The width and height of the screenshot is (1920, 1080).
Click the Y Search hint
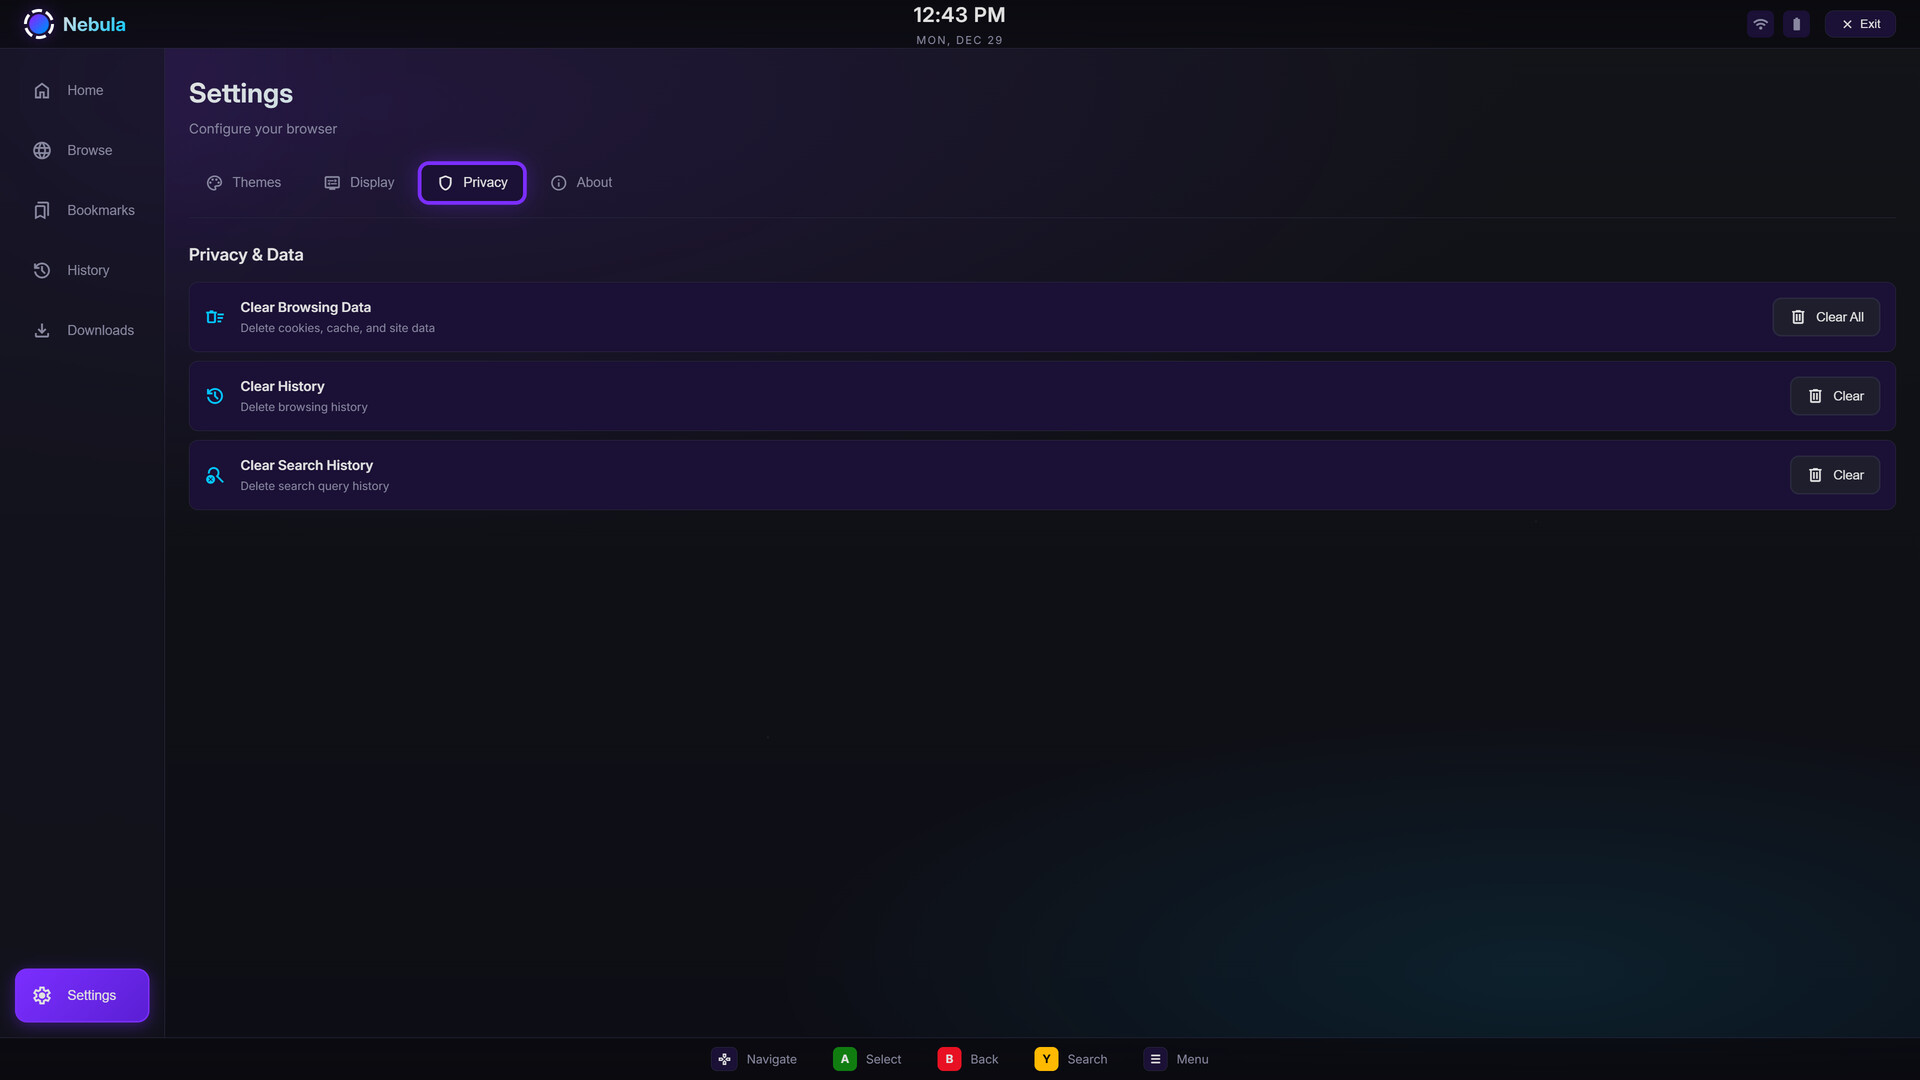tap(1070, 1059)
